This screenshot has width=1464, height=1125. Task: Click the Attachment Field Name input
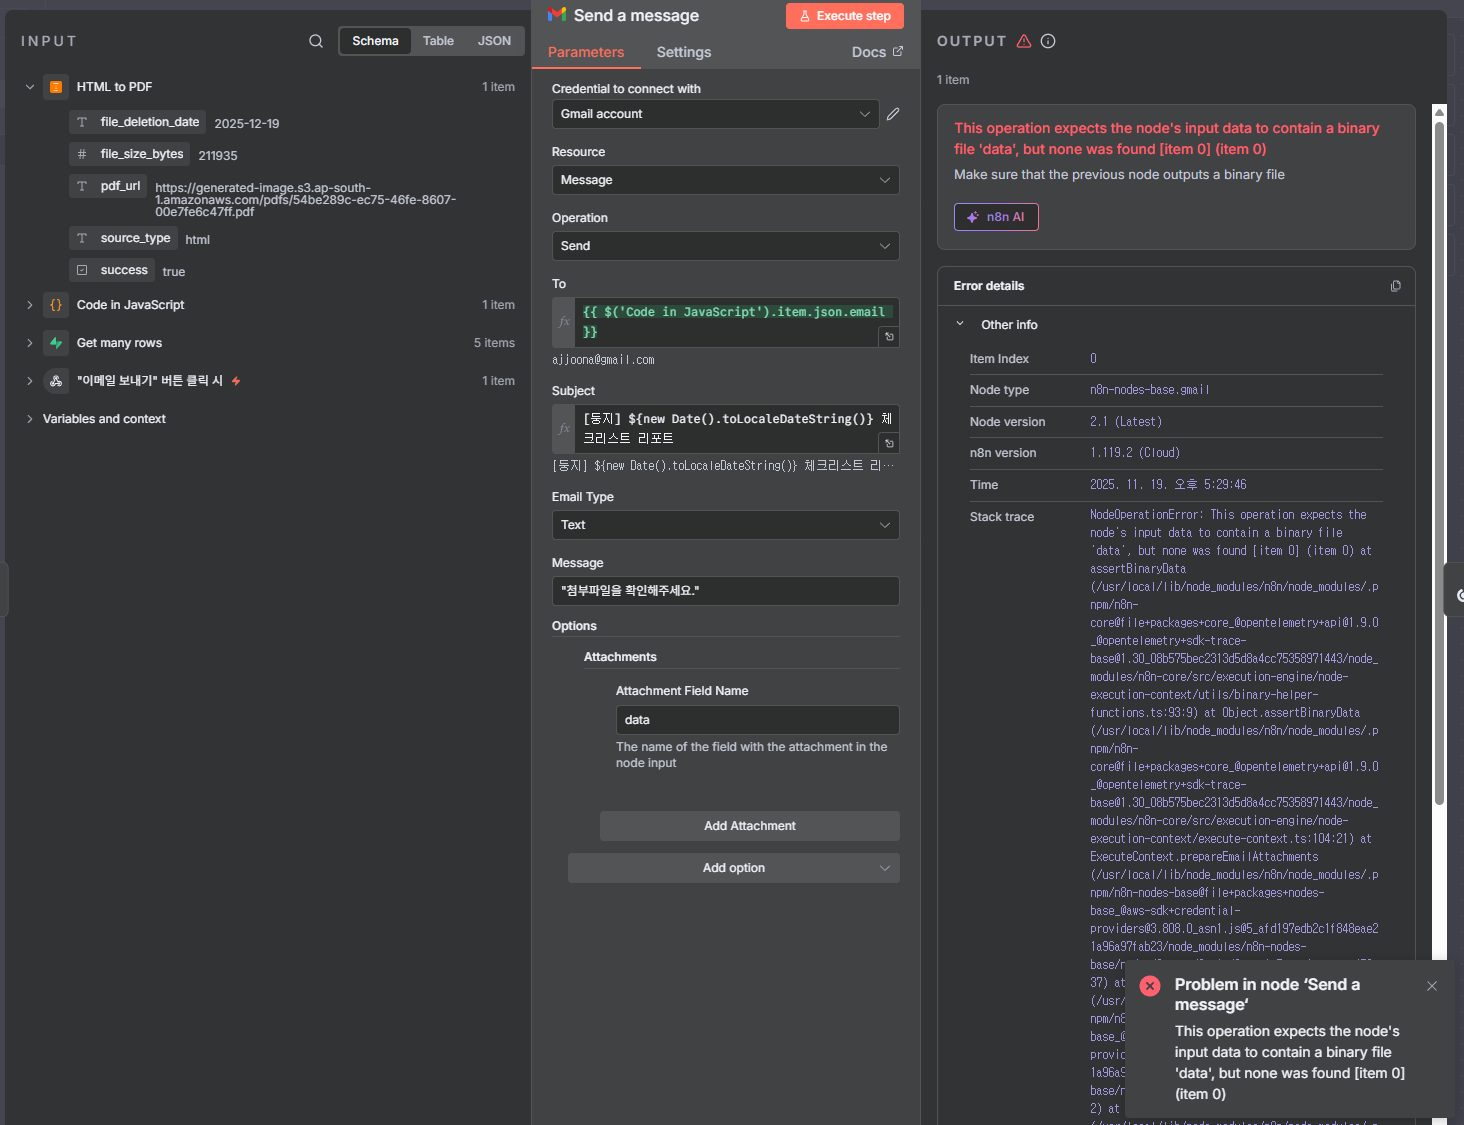pyautogui.click(x=757, y=720)
